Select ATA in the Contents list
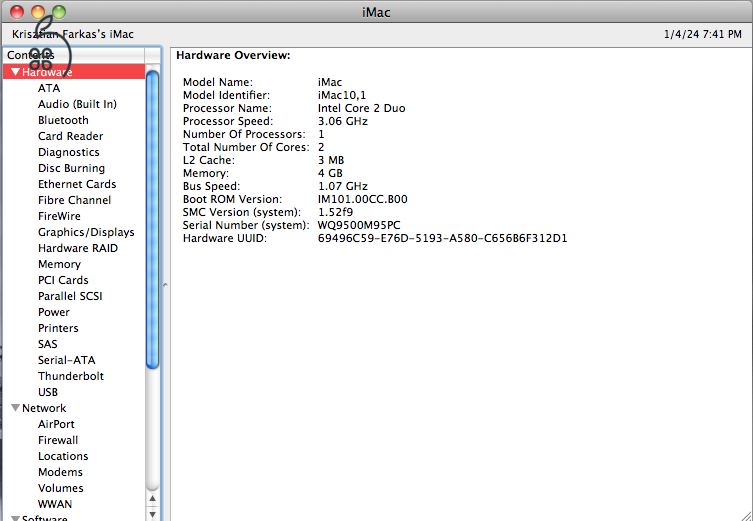The width and height of the screenshot is (753, 521). coord(49,88)
